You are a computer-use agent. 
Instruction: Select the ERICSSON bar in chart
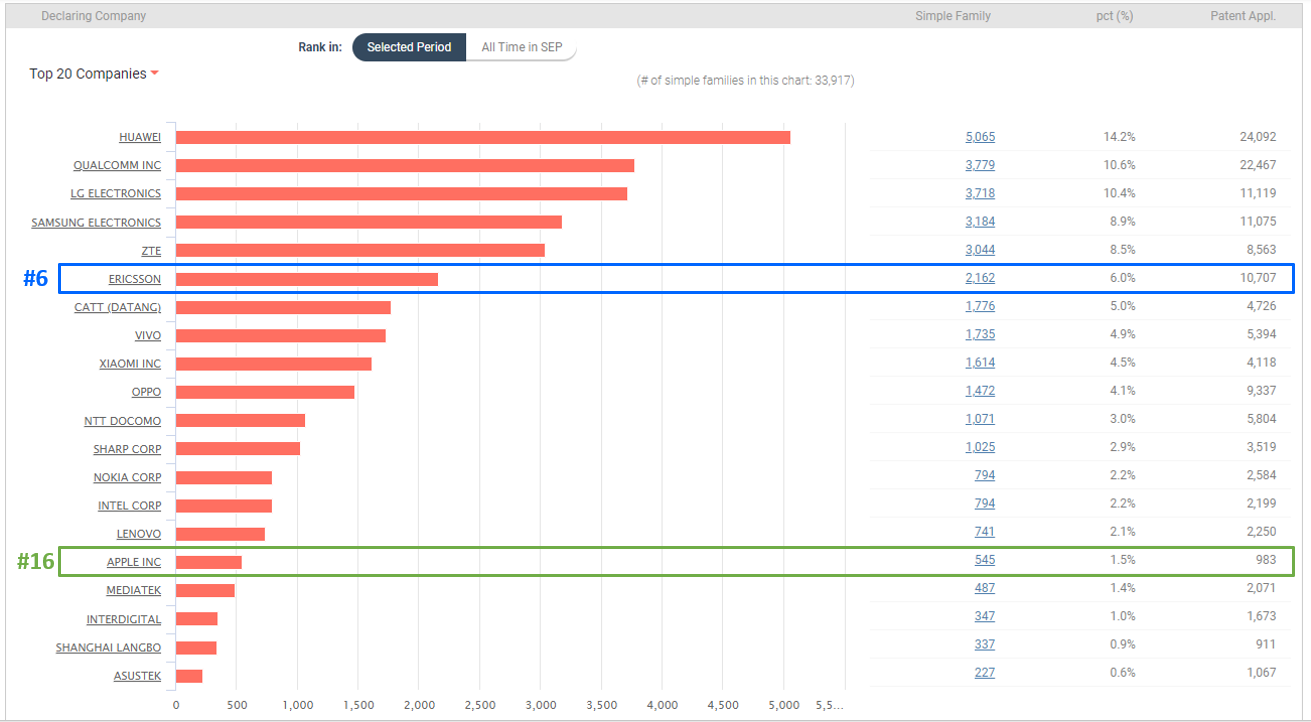(x=307, y=279)
